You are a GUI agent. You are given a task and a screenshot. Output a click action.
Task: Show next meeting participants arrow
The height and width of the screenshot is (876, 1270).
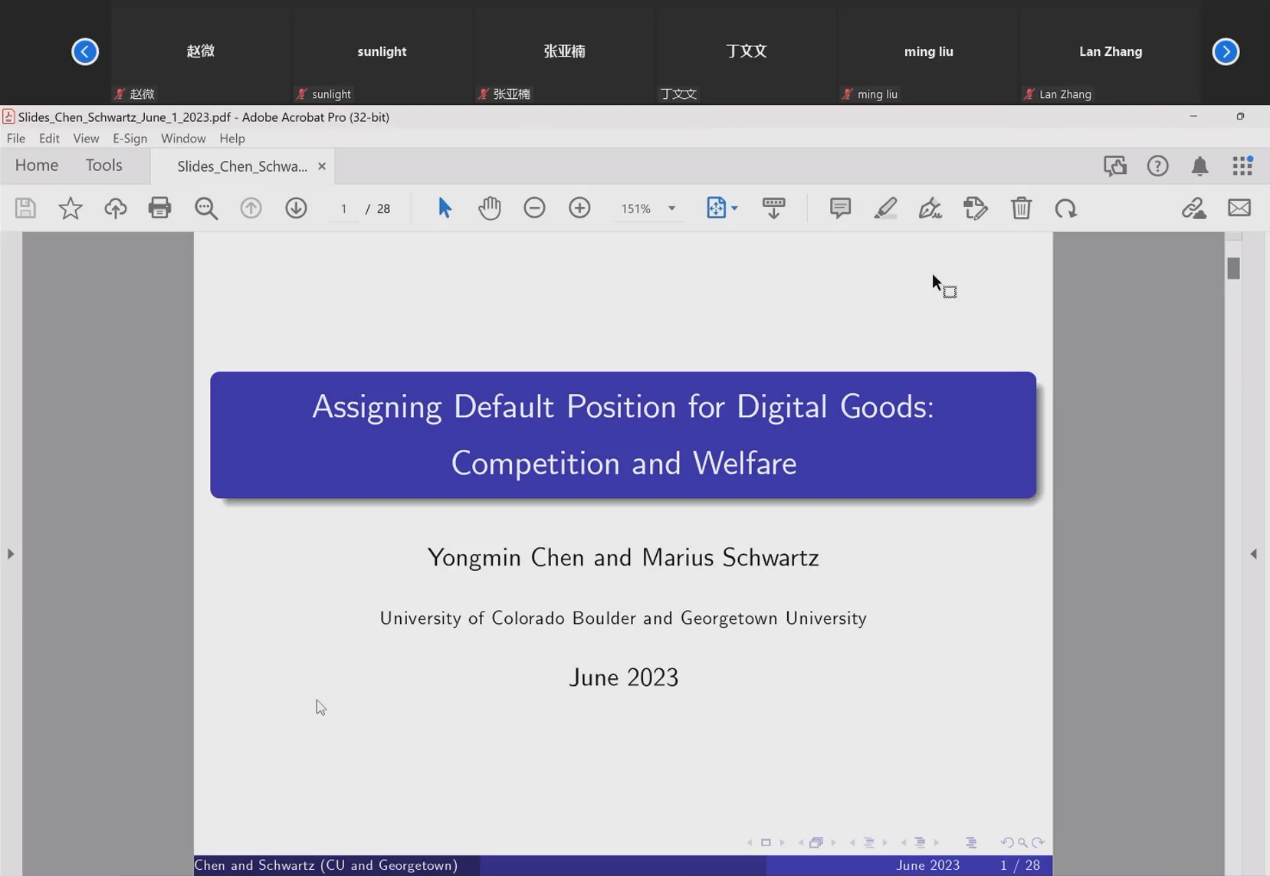click(x=1225, y=51)
